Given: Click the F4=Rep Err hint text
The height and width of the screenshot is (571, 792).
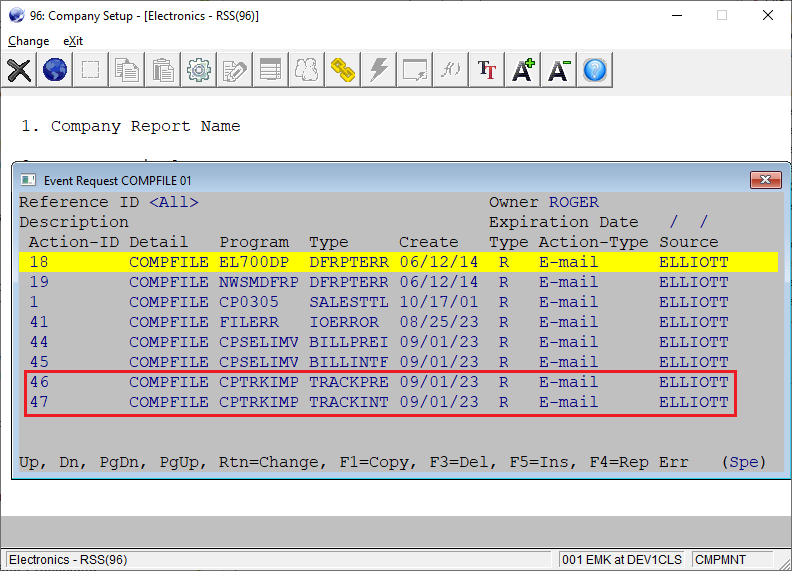Looking at the screenshot, I should click(x=639, y=462).
